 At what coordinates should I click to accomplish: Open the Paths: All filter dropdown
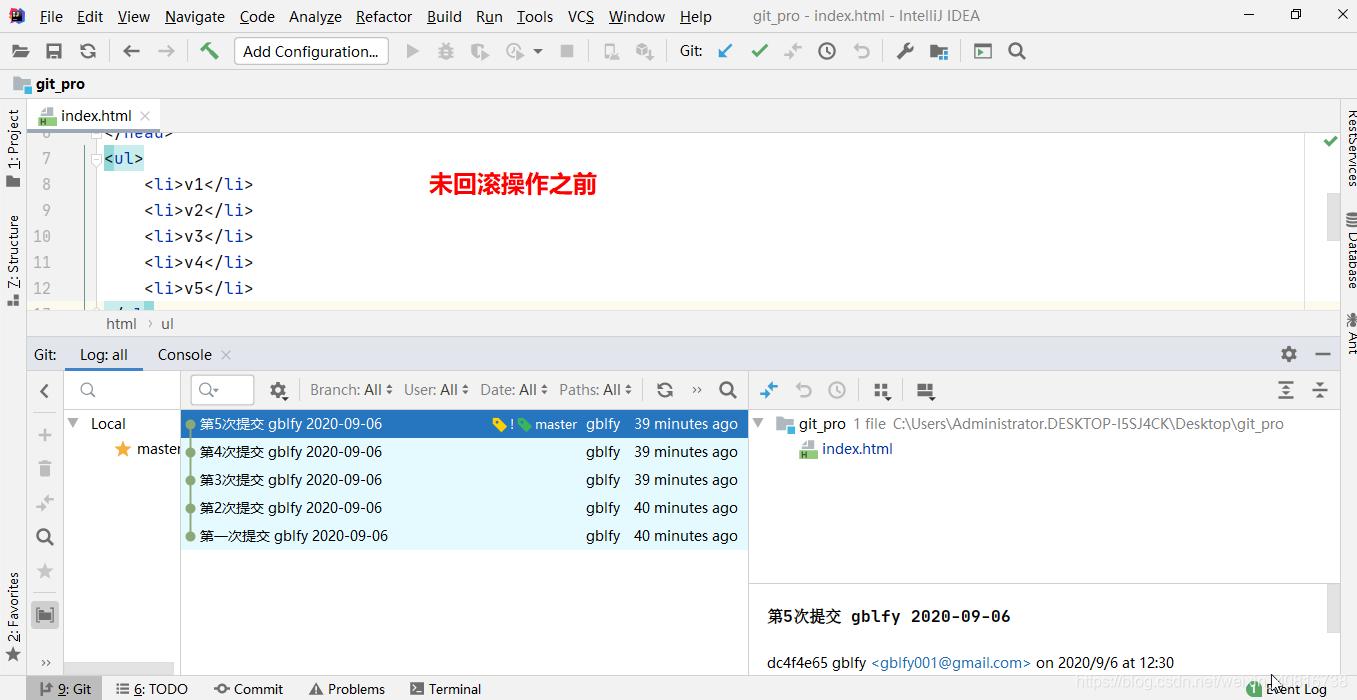coord(596,390)
